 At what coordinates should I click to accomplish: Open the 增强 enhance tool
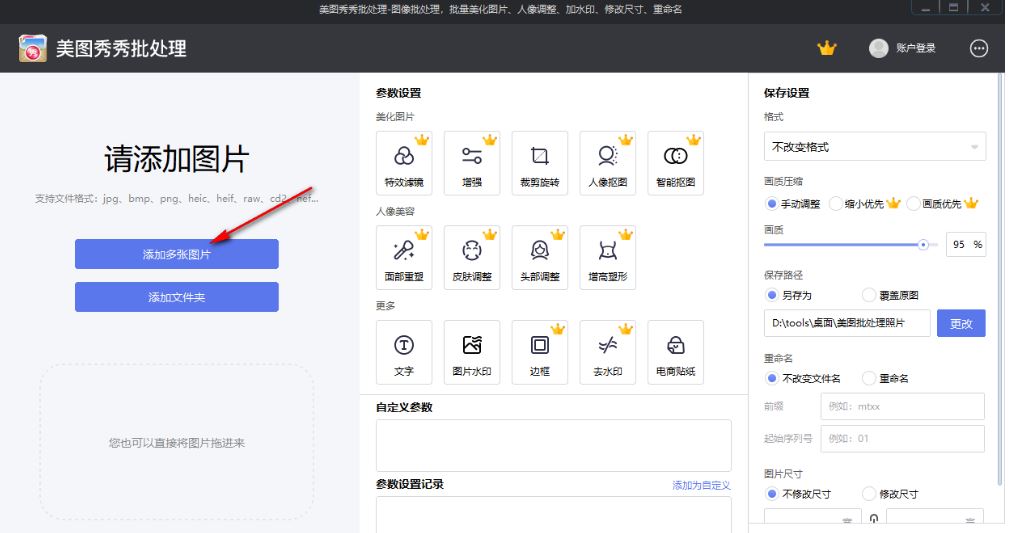(472, 163)
